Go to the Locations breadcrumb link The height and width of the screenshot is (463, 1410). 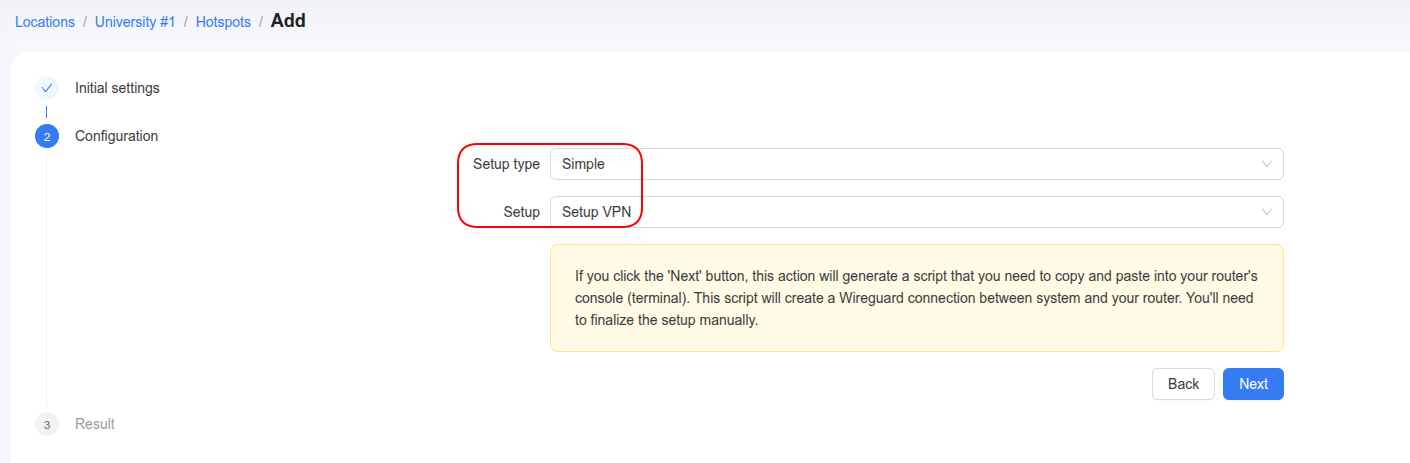tap(45, 22)
